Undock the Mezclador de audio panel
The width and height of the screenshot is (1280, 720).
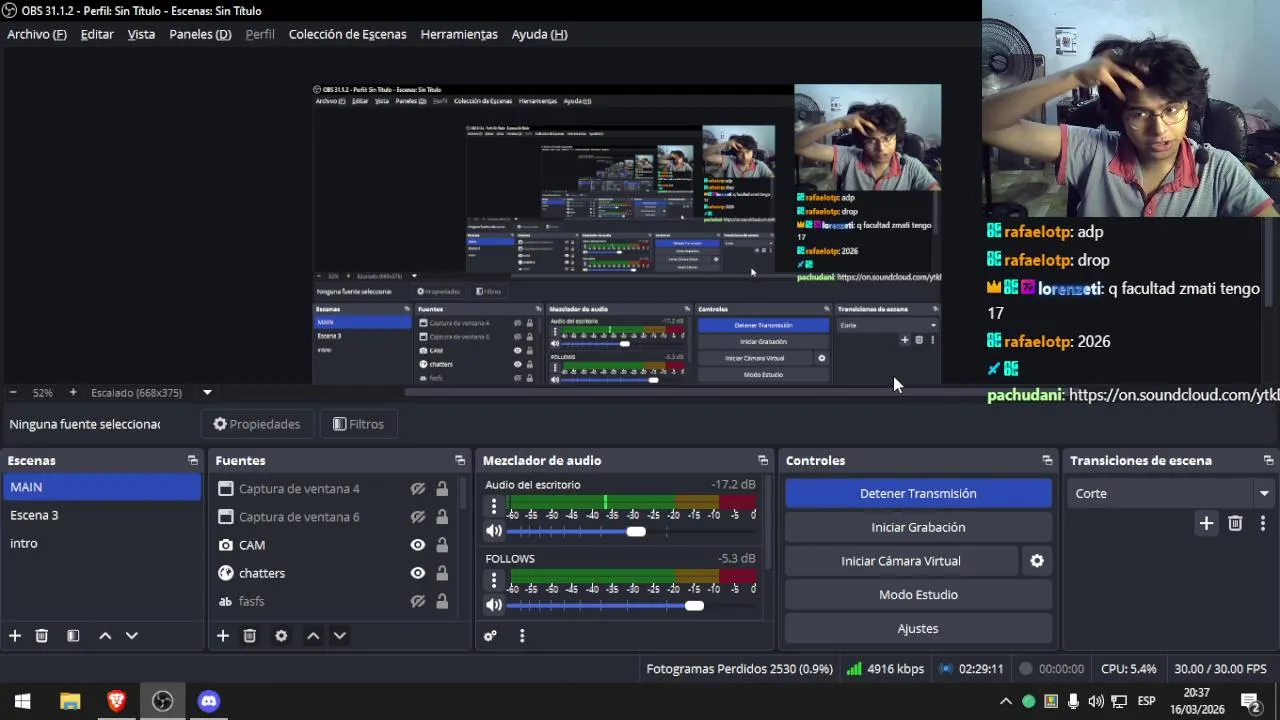[x=763, y=461]
